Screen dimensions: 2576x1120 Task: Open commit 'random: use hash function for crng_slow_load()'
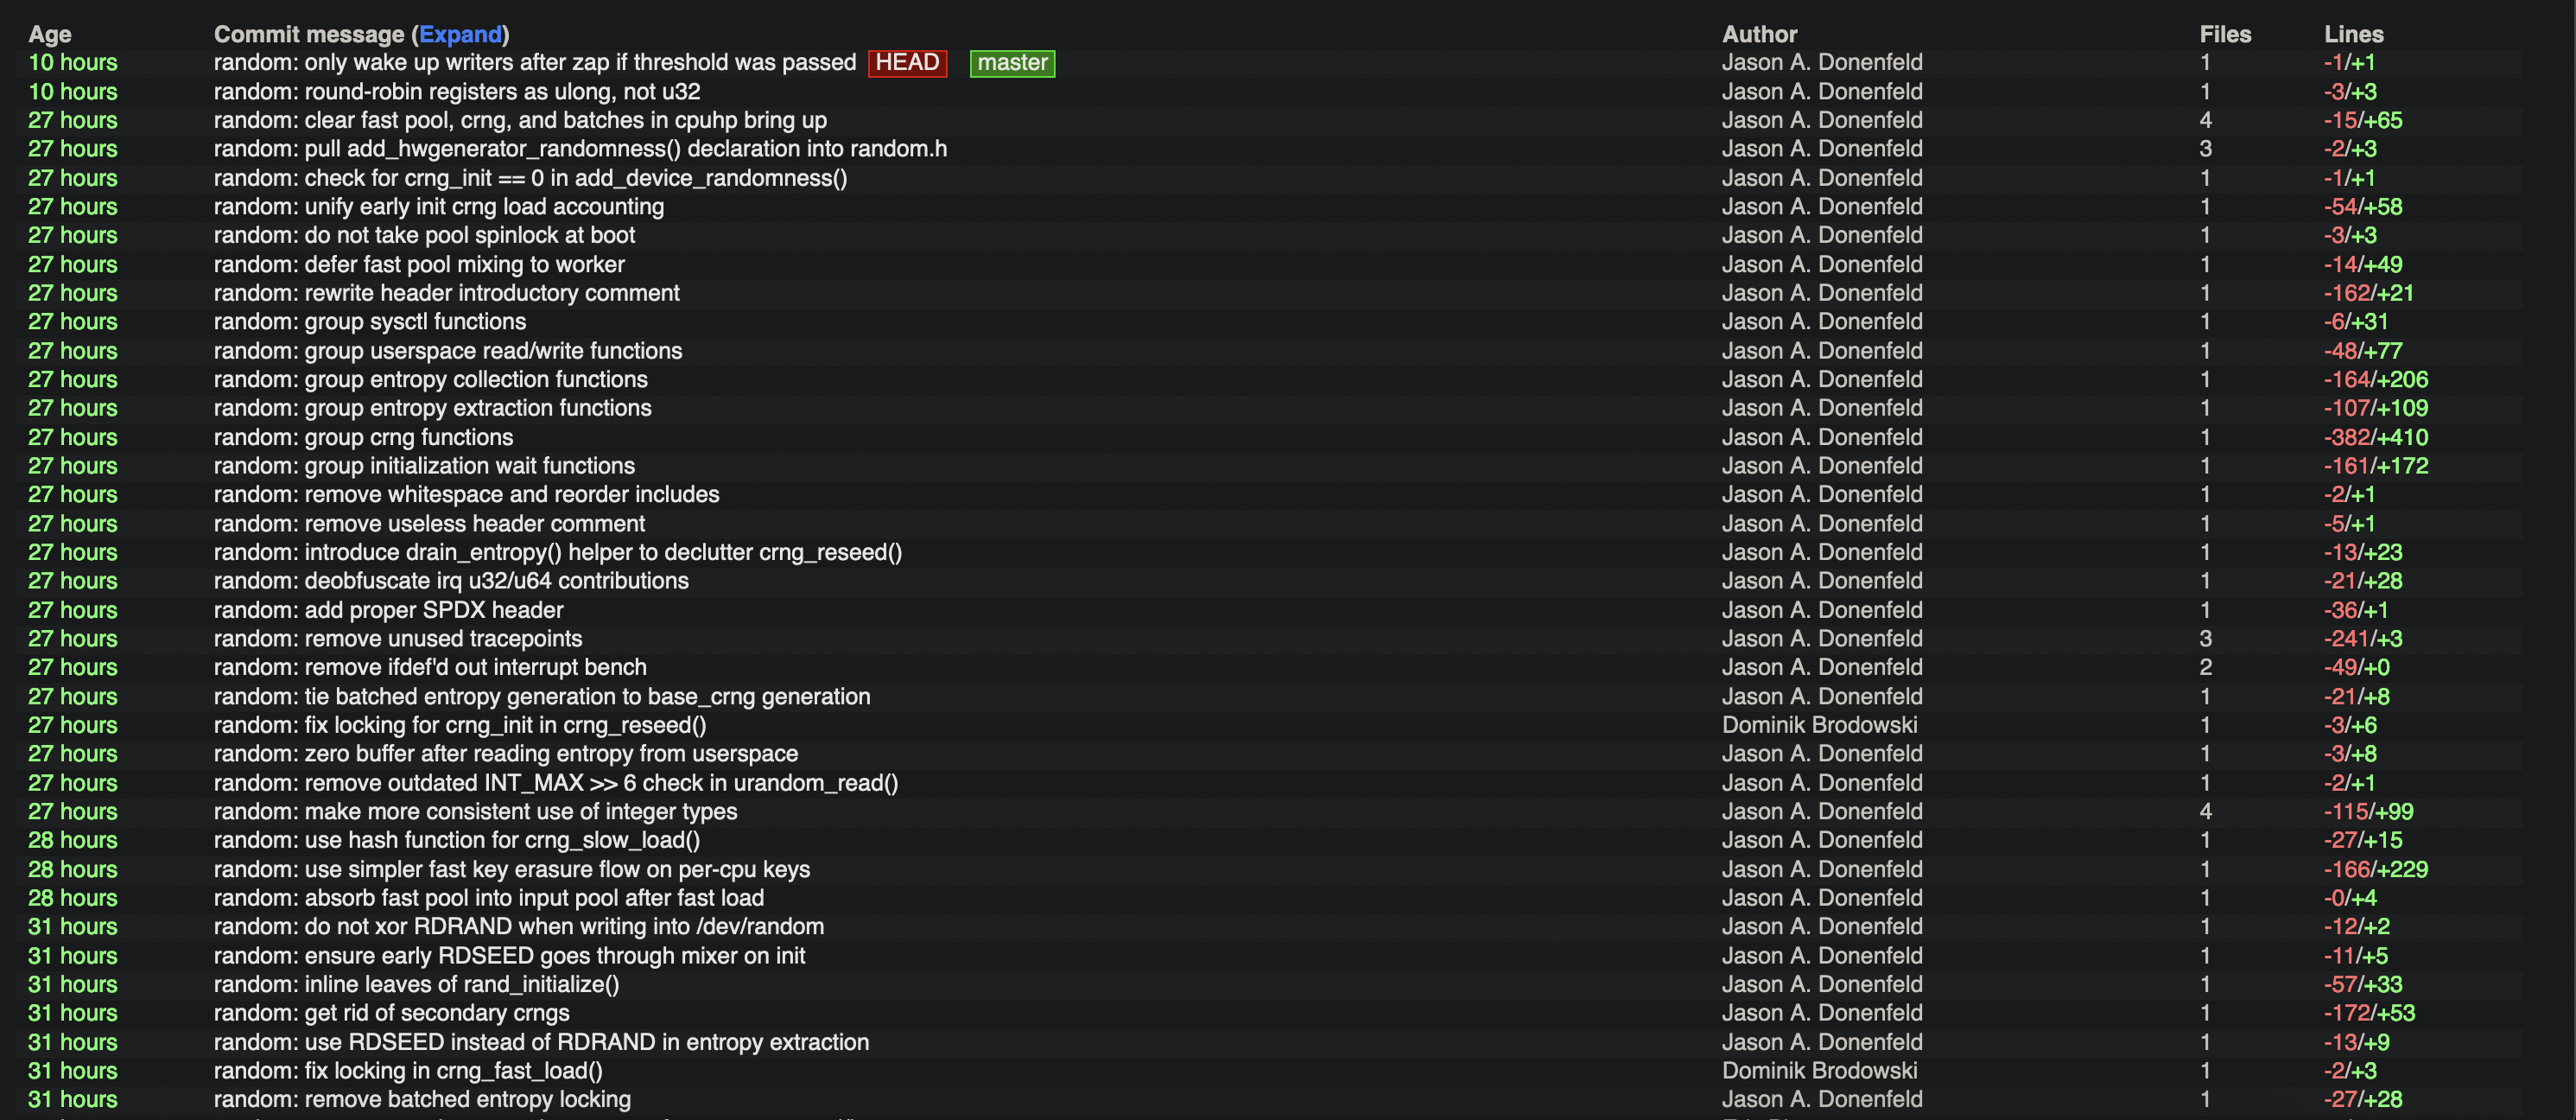[x=456, y=840]
